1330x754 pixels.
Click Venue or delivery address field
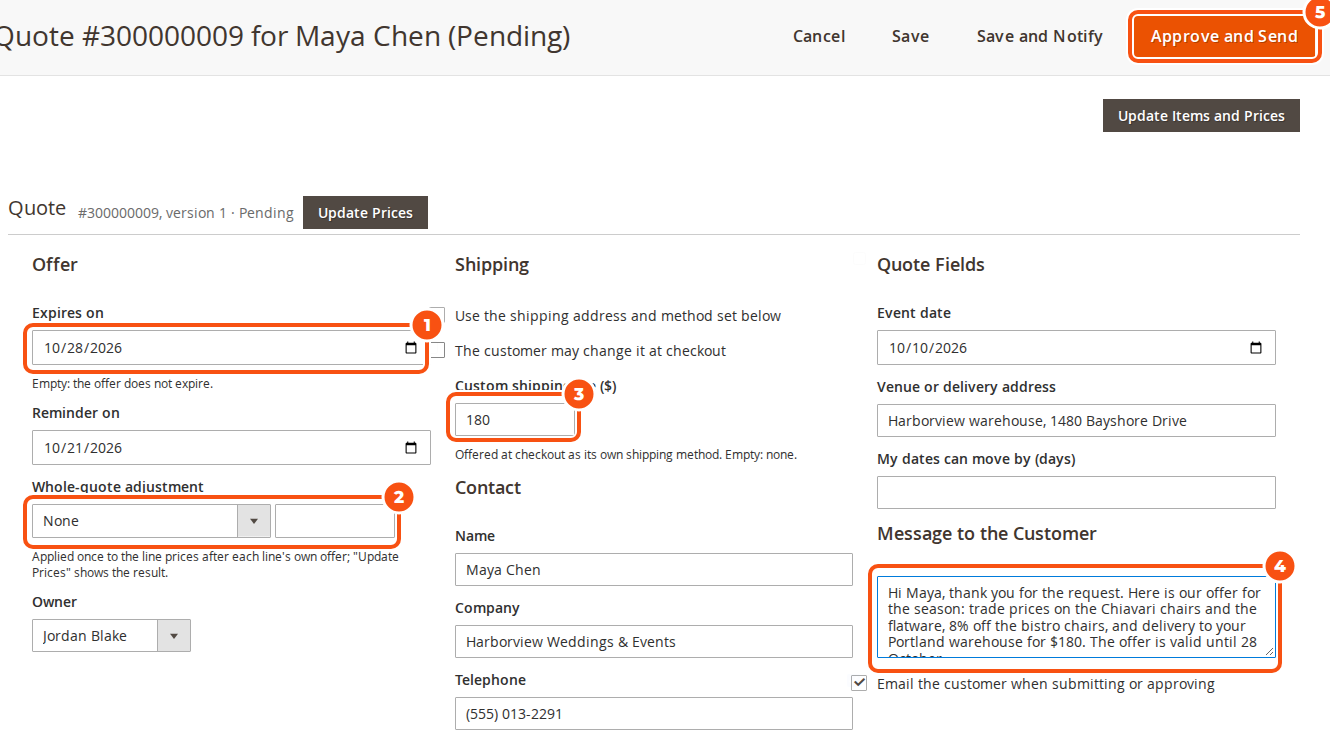[x=1076, y=421]
